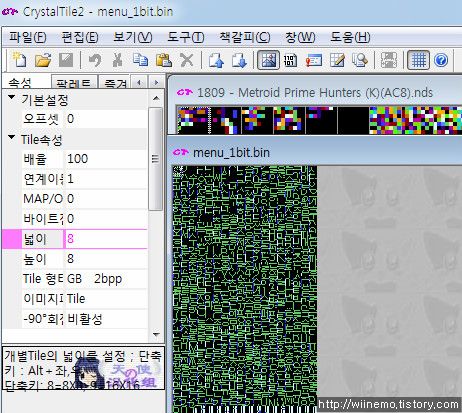Cut selection using scissors icon

pos(117,60)
